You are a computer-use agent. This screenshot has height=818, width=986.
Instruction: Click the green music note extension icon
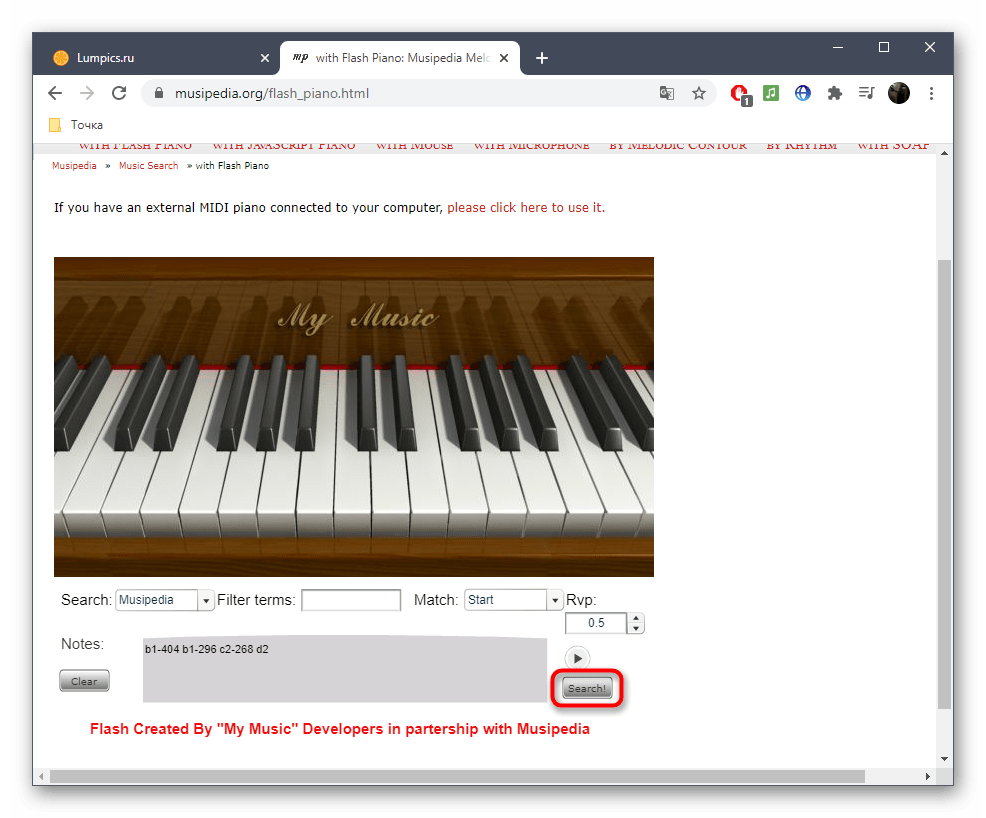click(x=771, y=93)
